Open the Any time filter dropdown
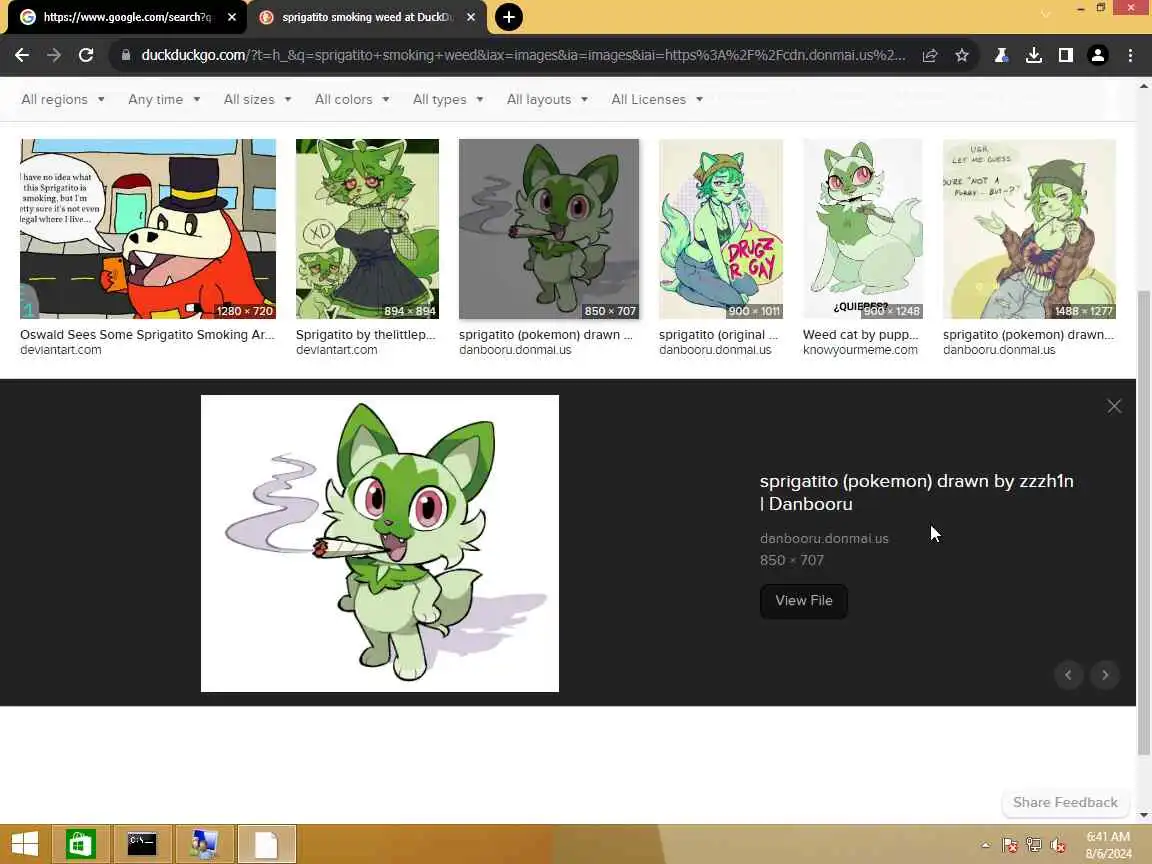 (x=164, y=99)
